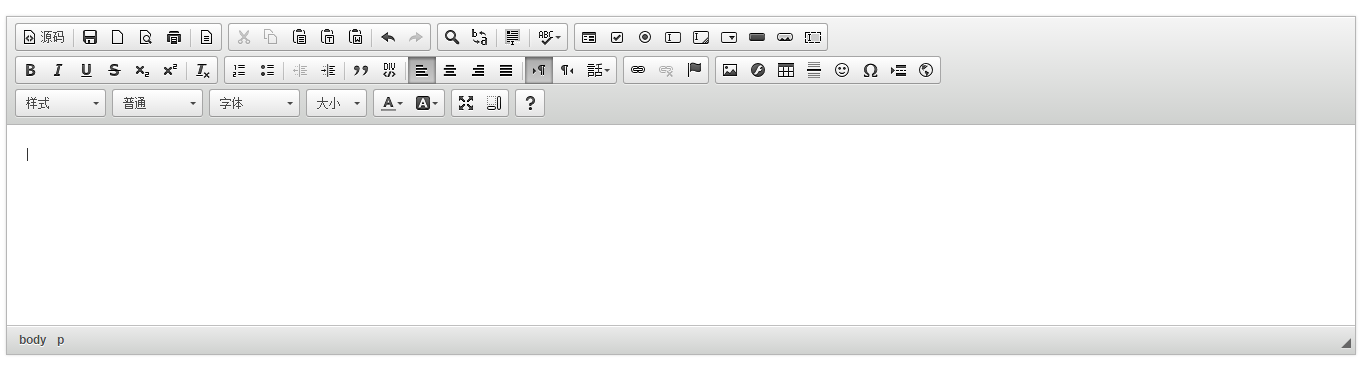Insert an image
Image resolution: width=1364 pixels, height=372 pixels.
pyautogui.click(x=730, y=70)
